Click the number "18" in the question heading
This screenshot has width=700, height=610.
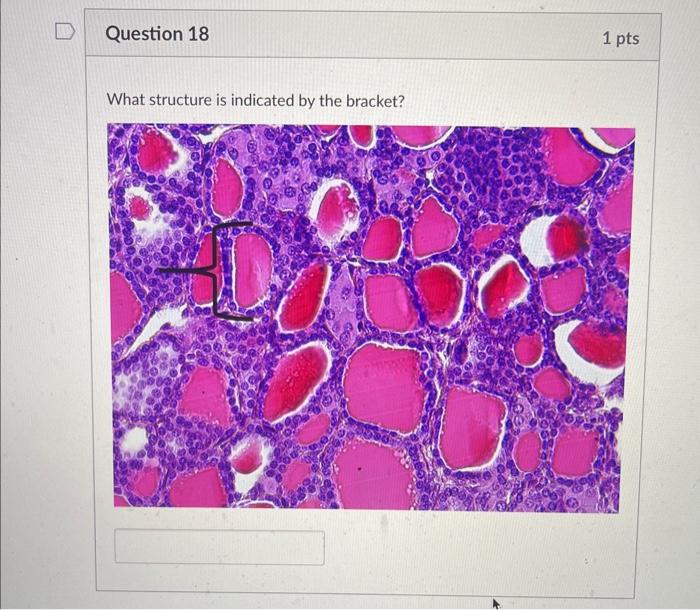pos(198,34)
